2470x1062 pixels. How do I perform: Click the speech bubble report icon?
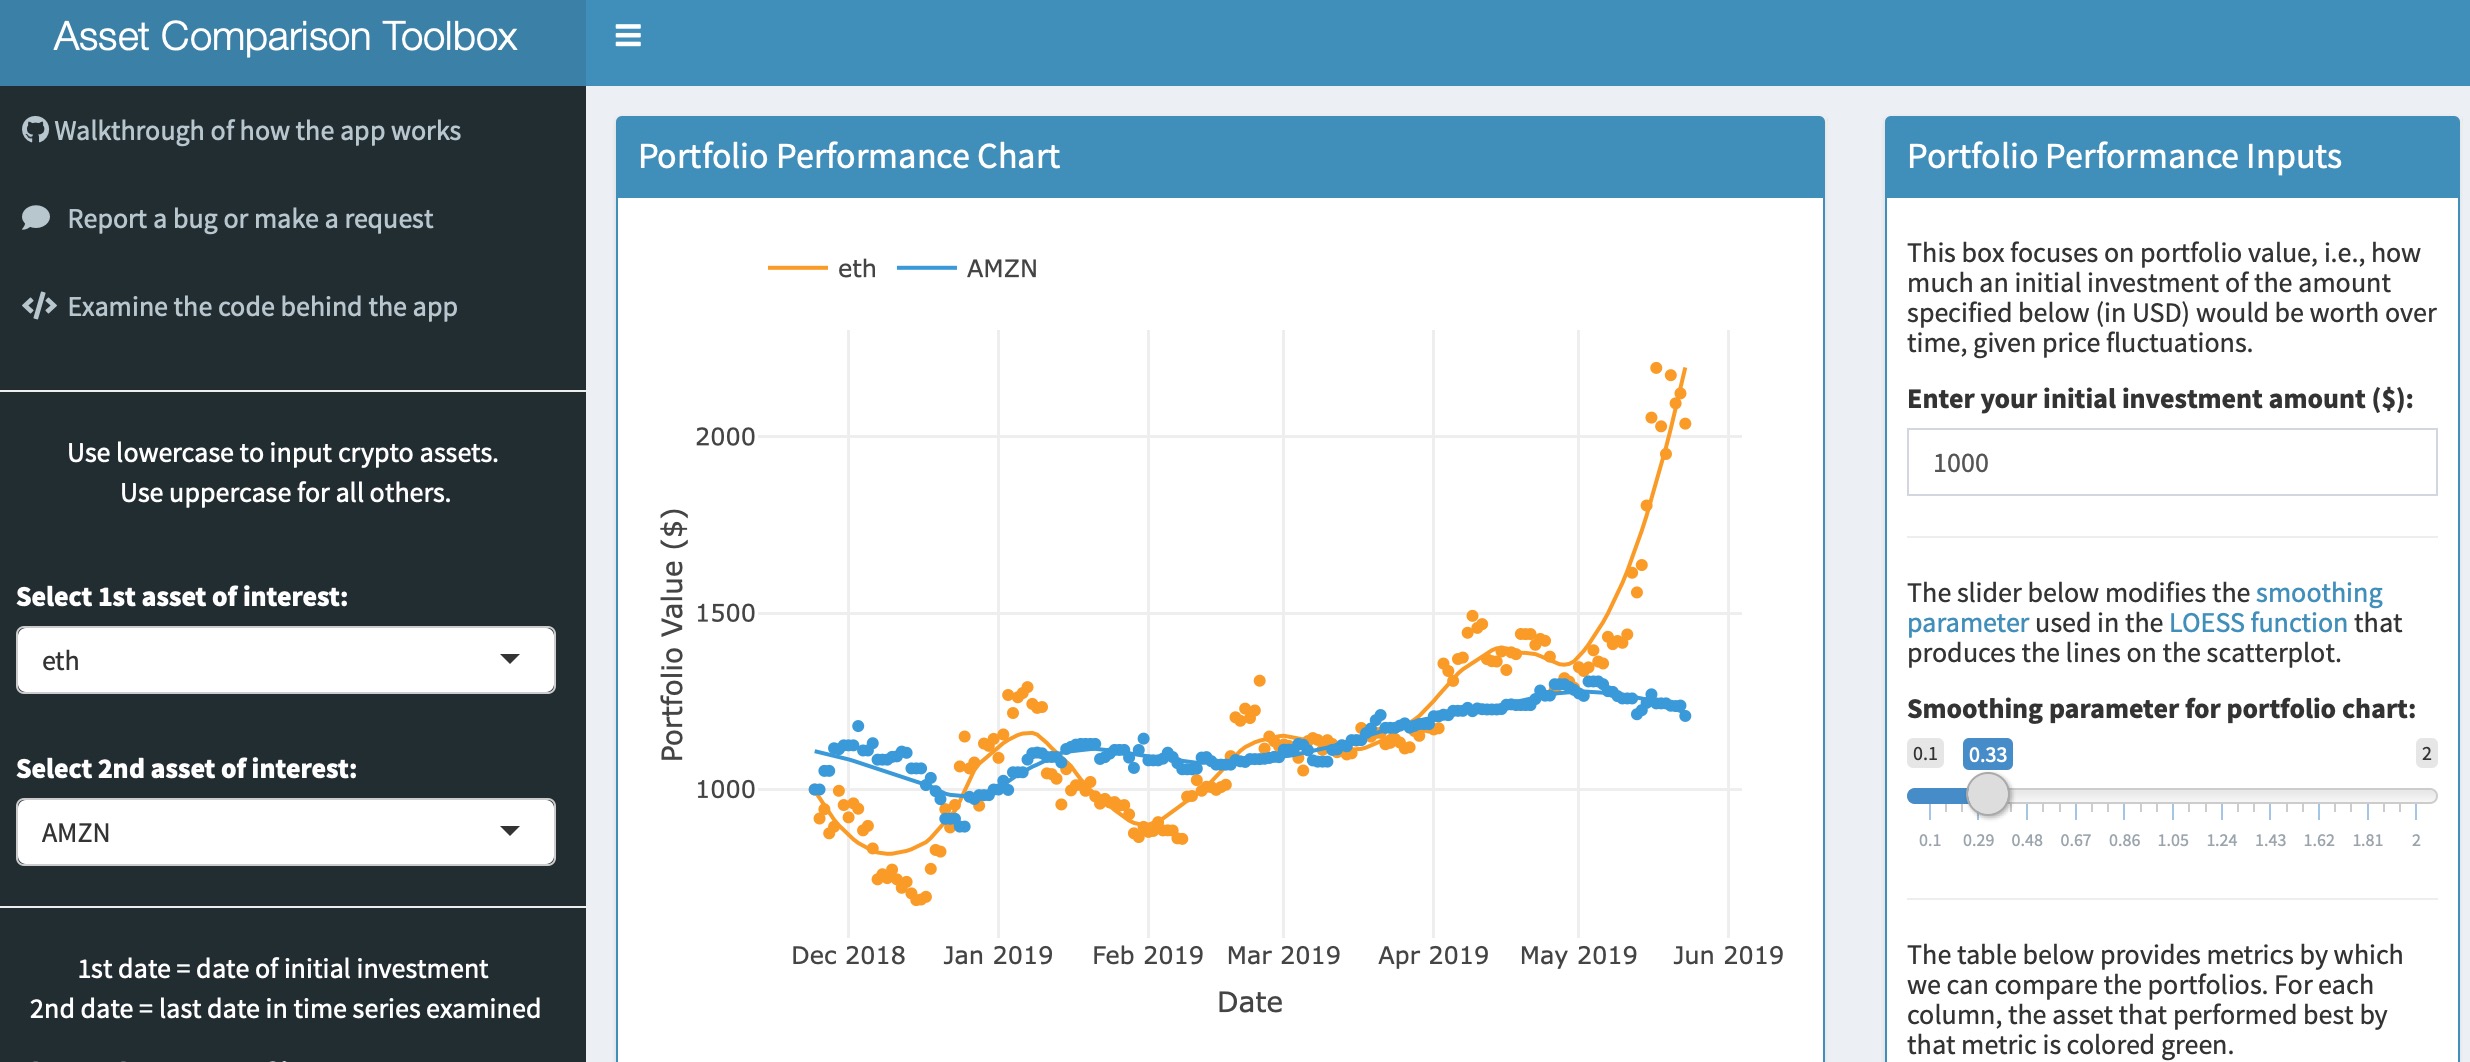point(36,218)
